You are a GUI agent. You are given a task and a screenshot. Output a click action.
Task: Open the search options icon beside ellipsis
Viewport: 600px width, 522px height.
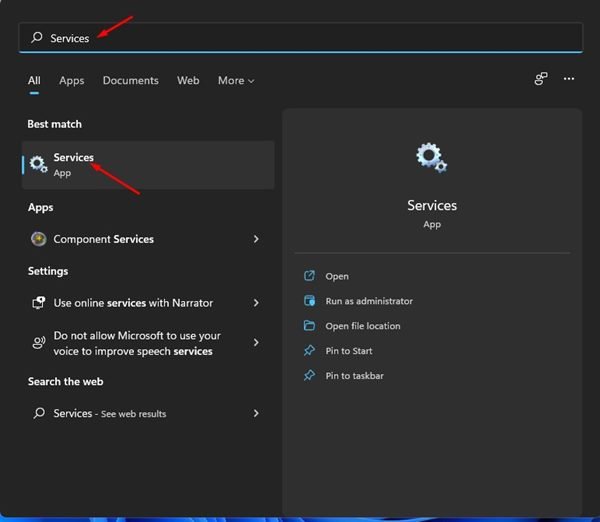click(x=541, y=79)
